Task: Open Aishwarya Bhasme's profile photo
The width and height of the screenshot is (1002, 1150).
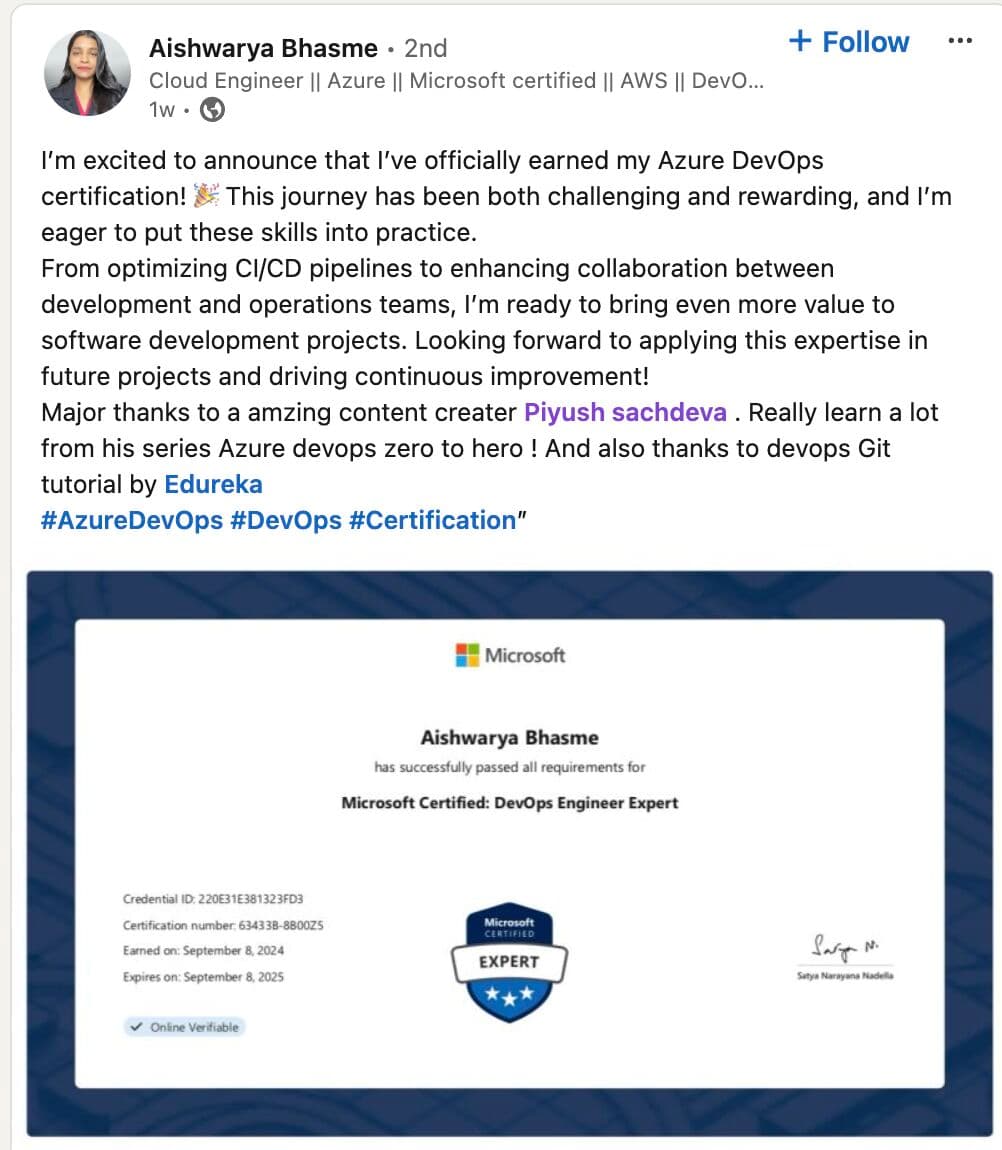Action: (x=87, y=73)
